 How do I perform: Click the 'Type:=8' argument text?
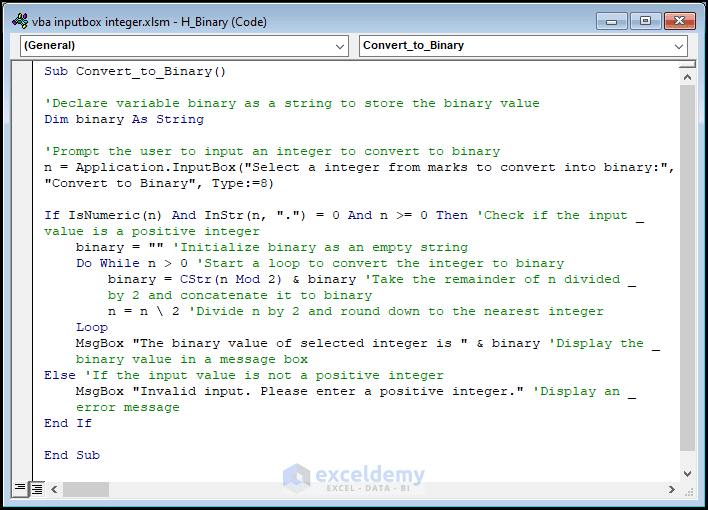point(240,183)
